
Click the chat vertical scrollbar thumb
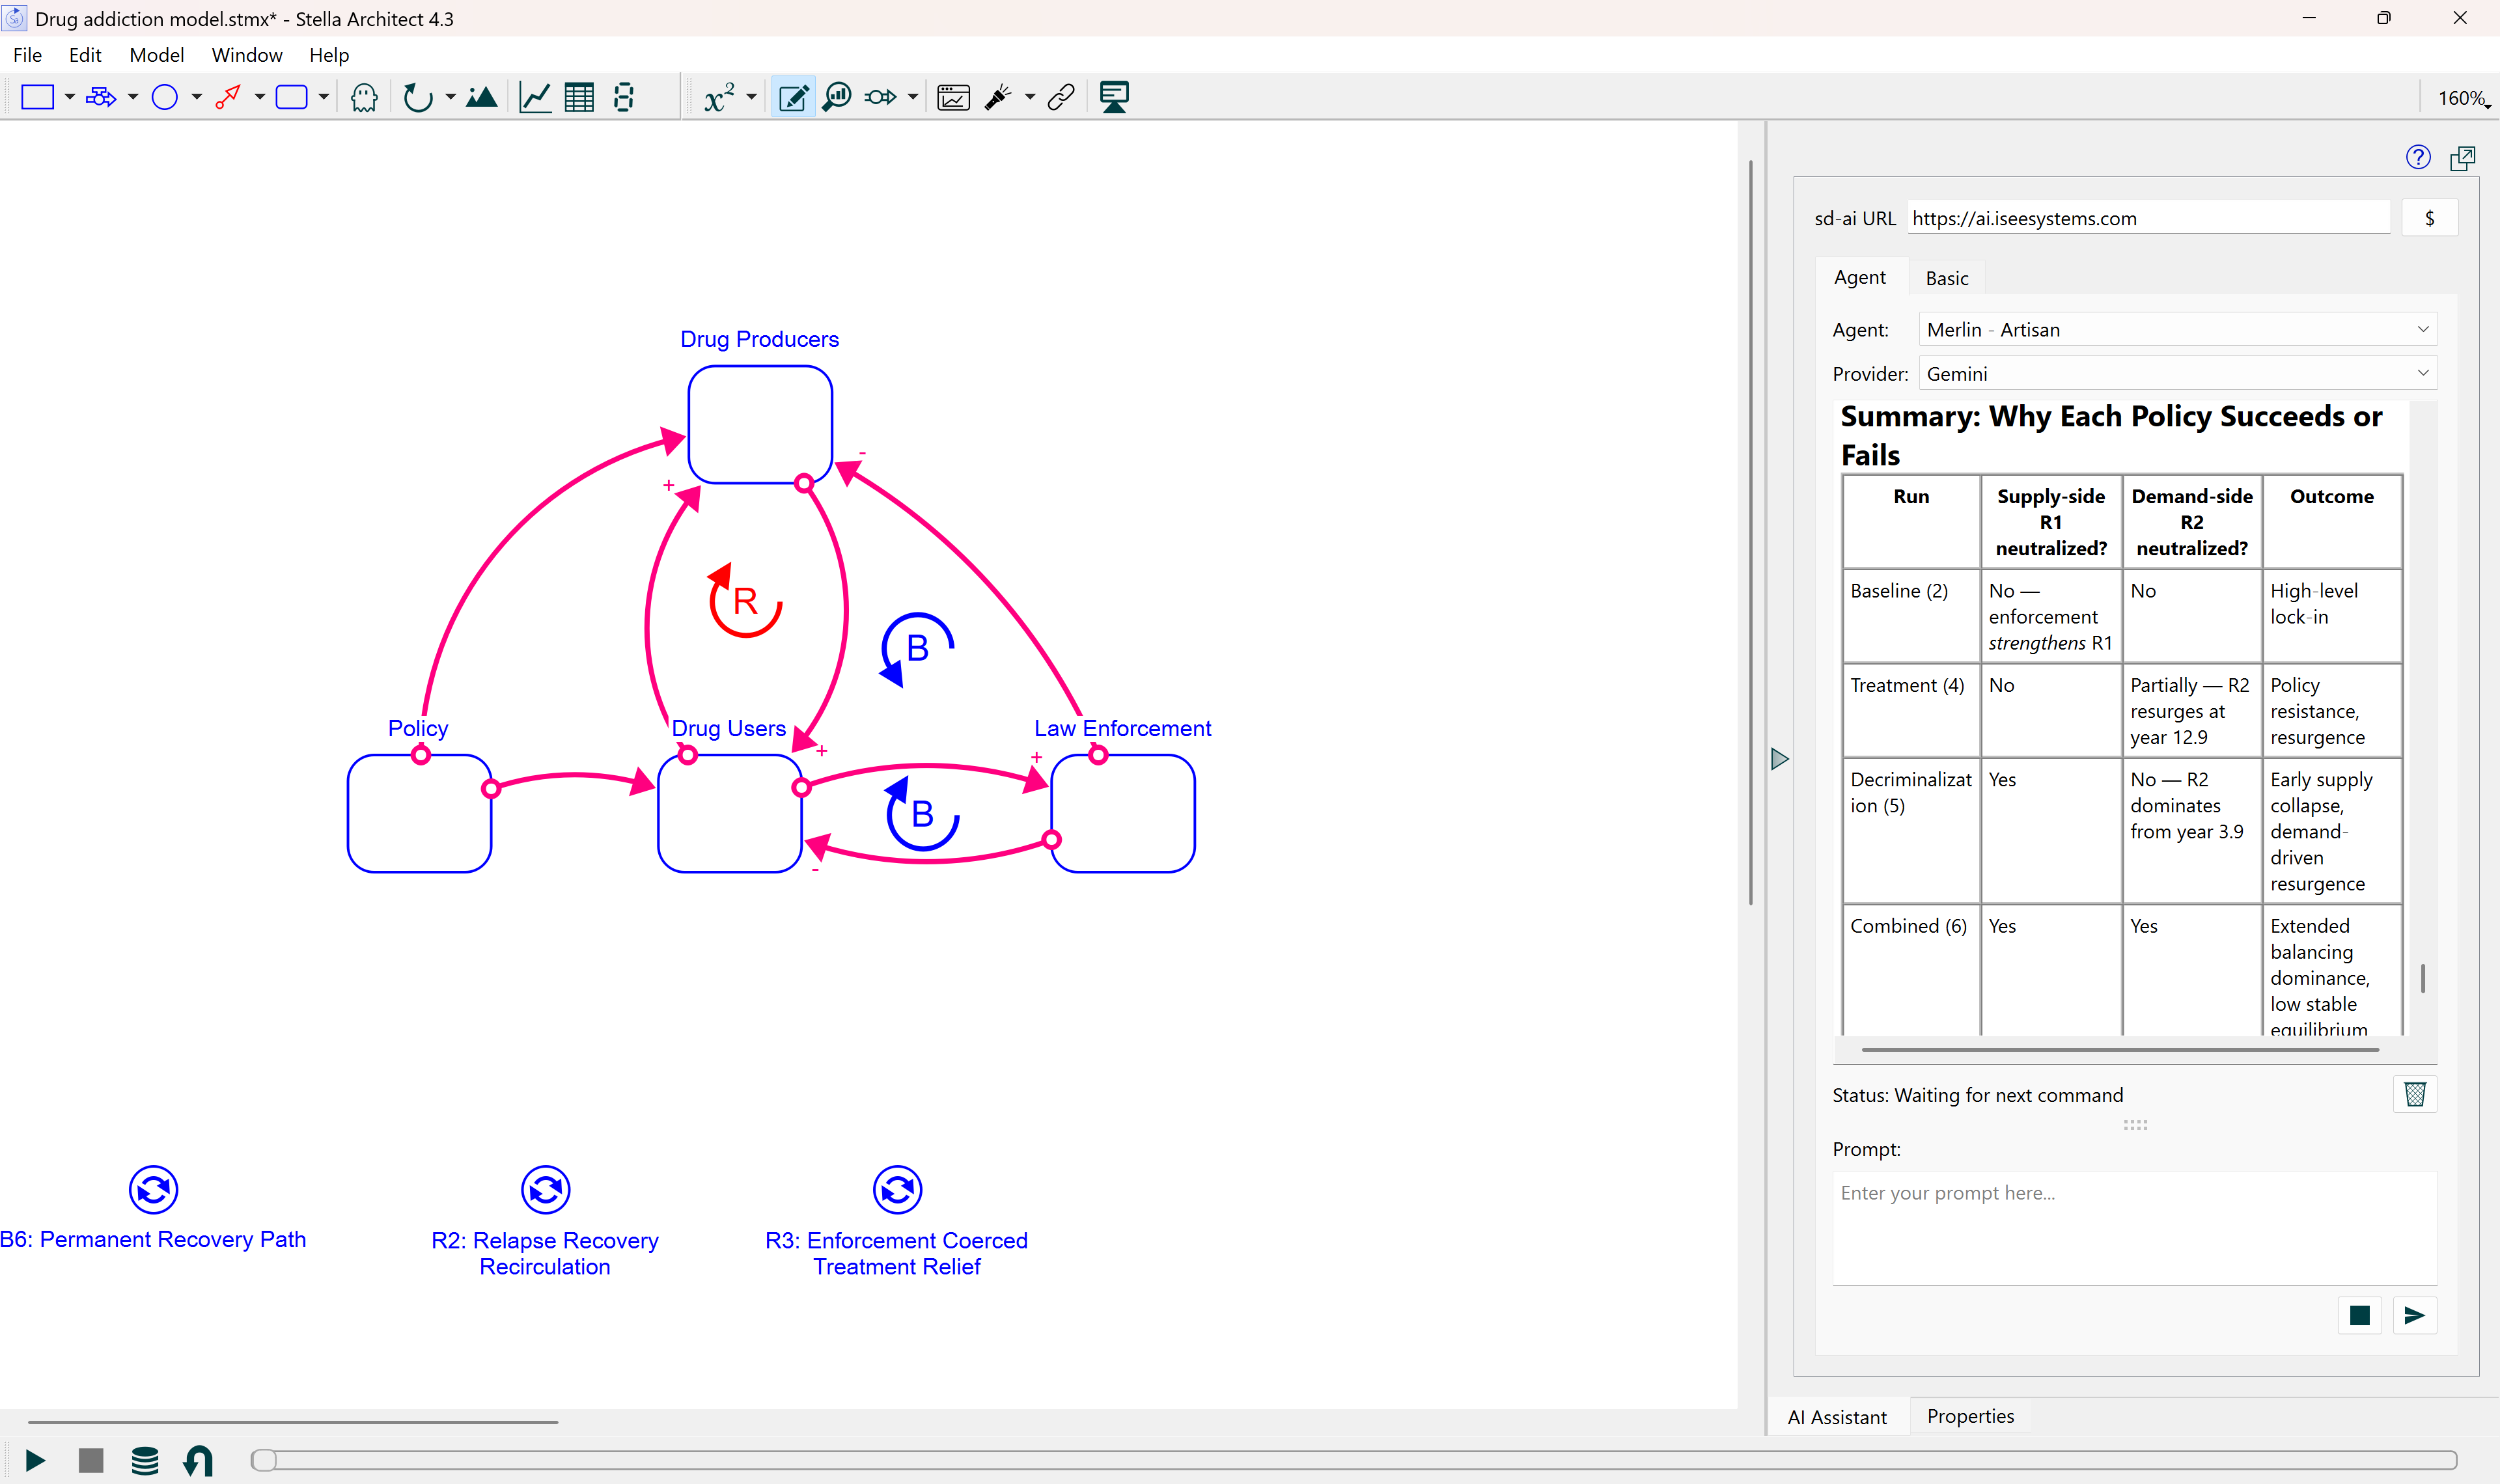(x=2423, y=978)
